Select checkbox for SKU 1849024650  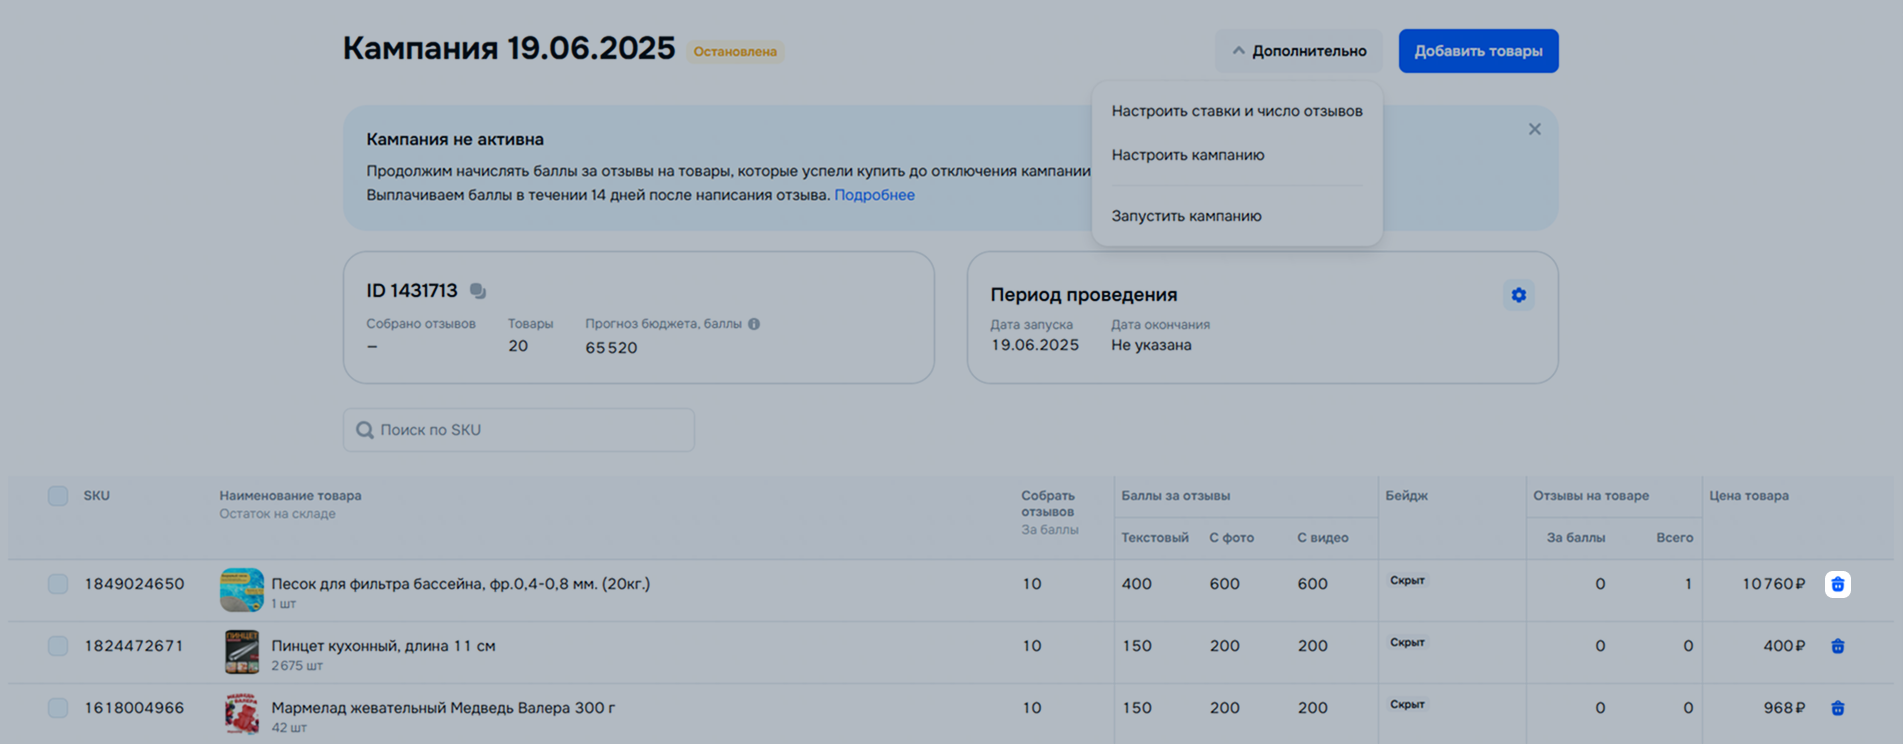tap(58, 584)
